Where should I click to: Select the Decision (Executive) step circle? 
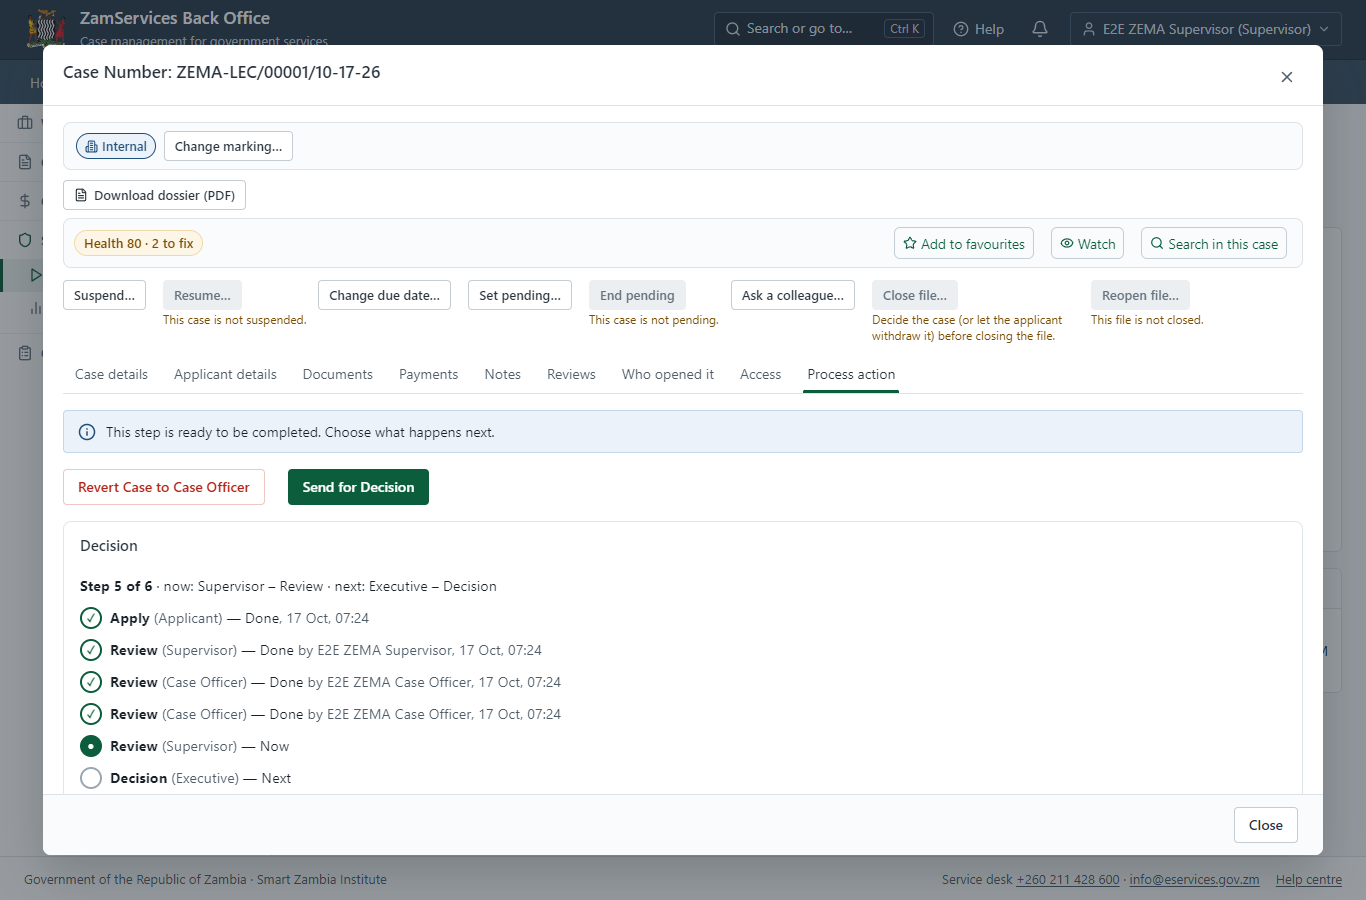[x=91, y=778]
